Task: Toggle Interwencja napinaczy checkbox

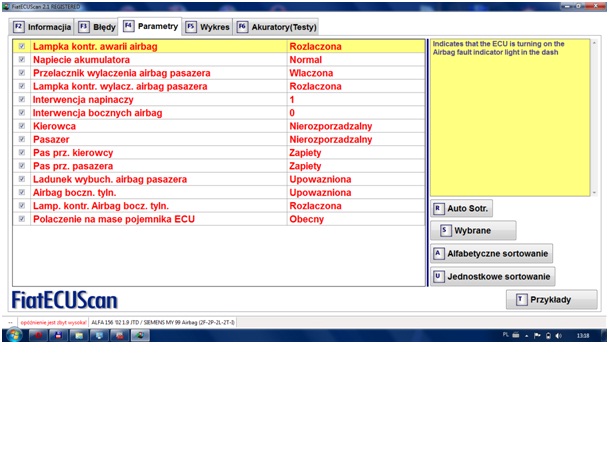Action: point(22,99)
